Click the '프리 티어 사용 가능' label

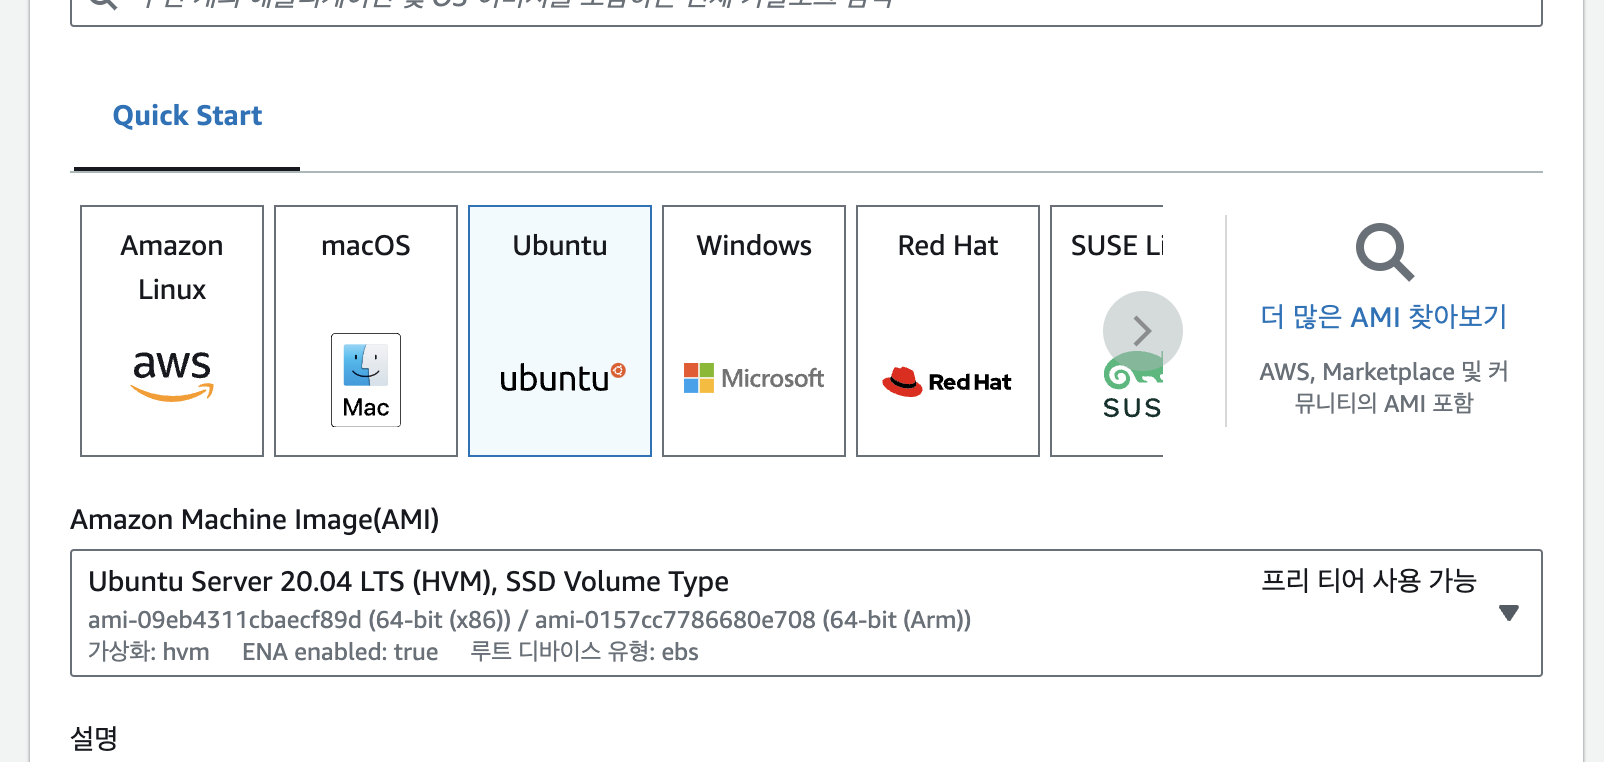tap(1369, 581)
